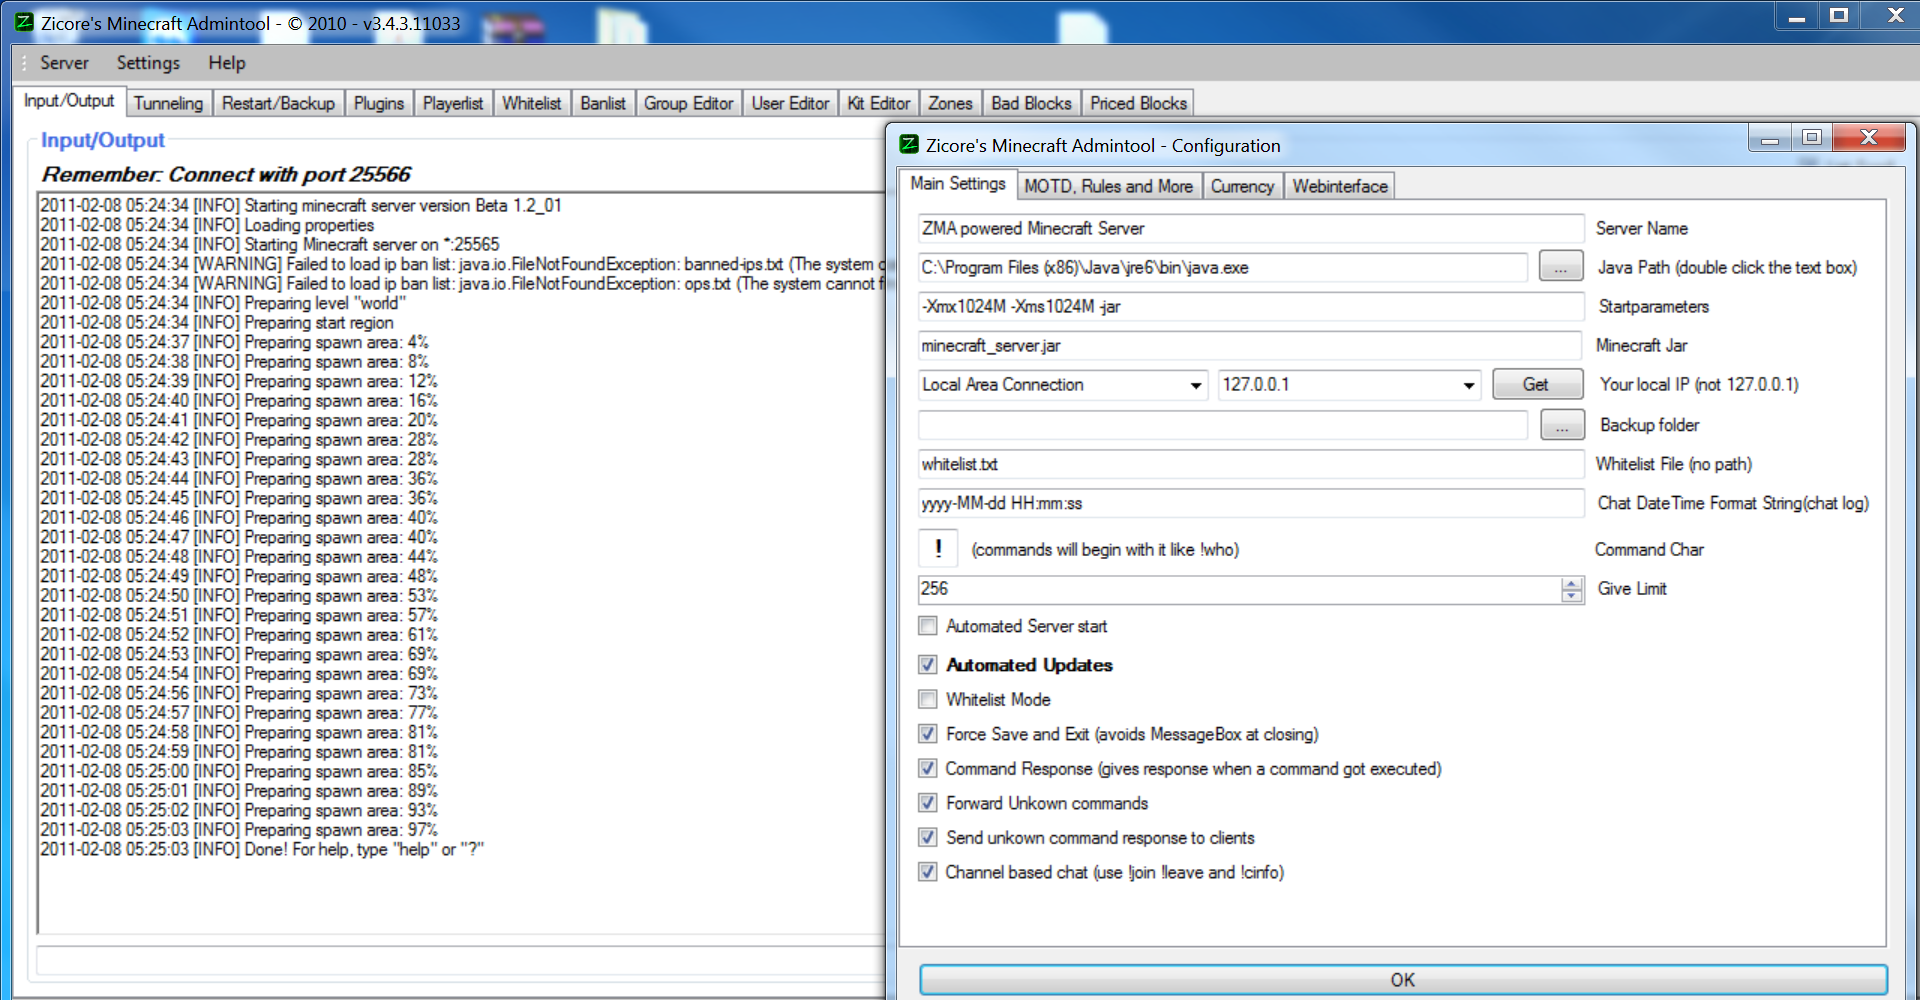The height and width of the screenshot is (1000, 1920).
Task: Select the Kit Editor tab
Action: click(x=879, y=103)
